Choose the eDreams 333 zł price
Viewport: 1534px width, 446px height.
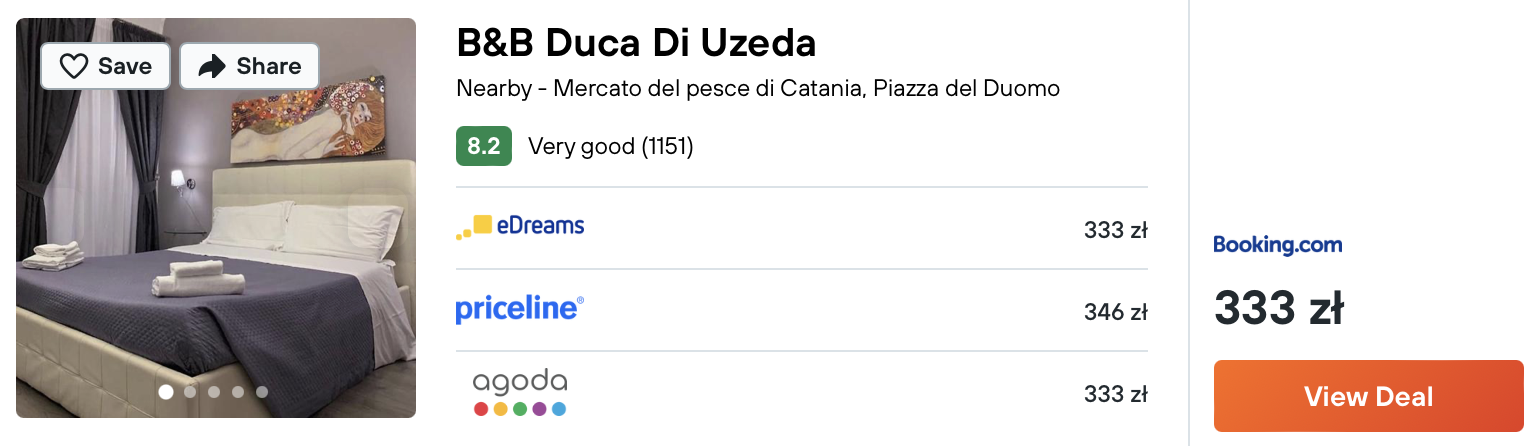point(1115,230)
